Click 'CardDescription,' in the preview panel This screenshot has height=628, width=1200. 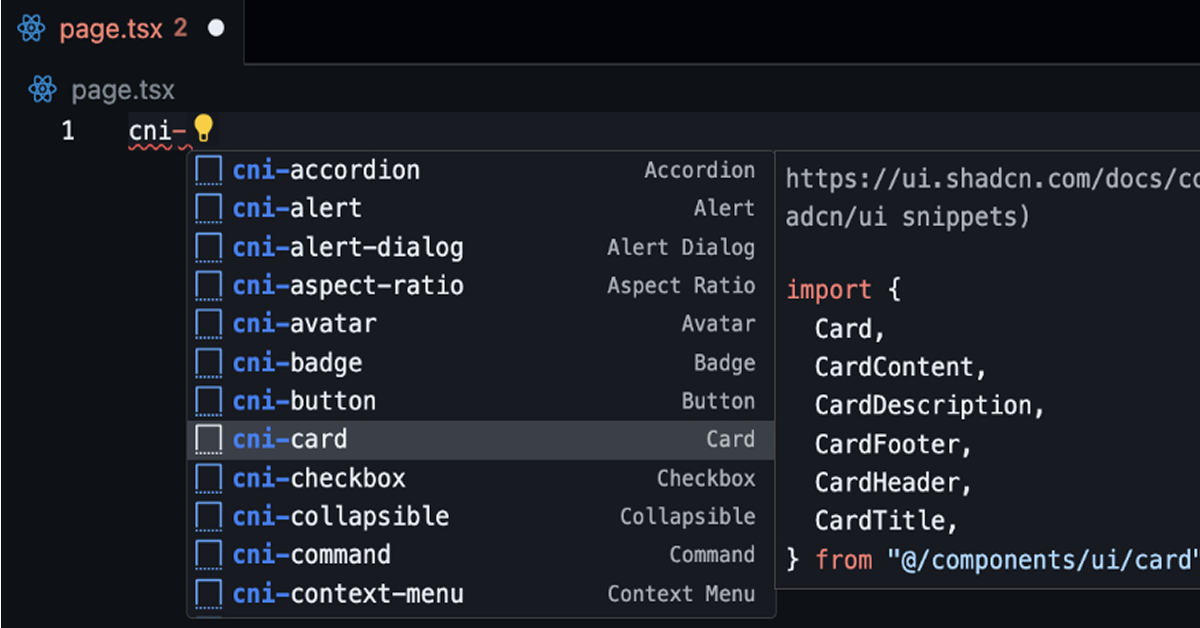tap(930, 405)
